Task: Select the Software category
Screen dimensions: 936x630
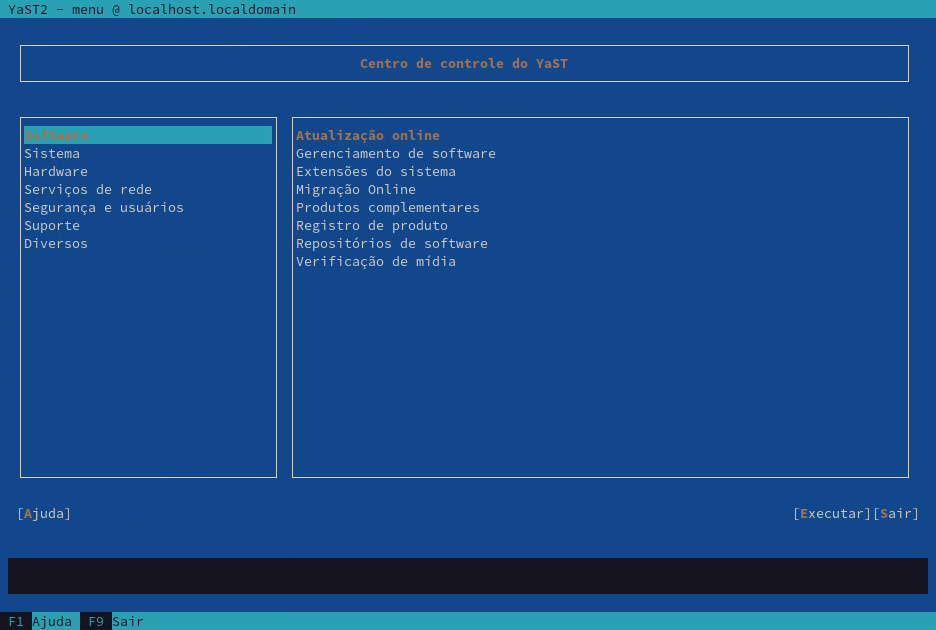Action: 147,136
